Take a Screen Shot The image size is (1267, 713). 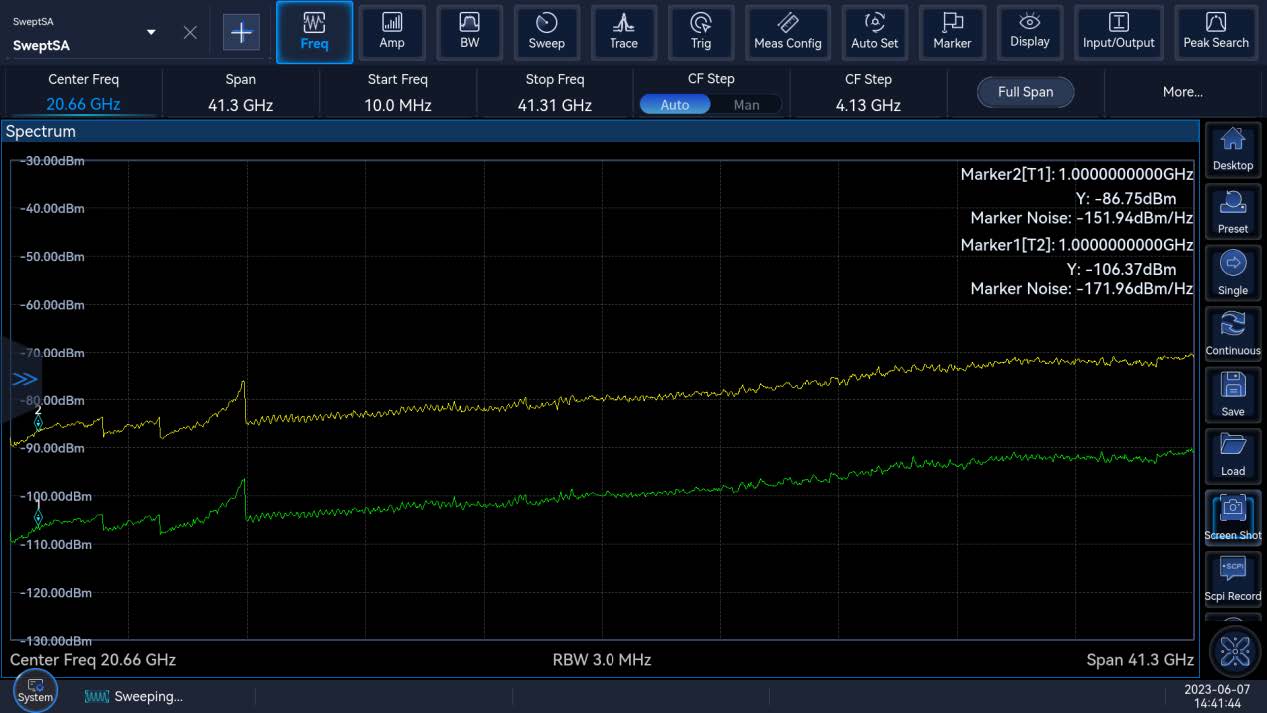click(x=1232, y=518)
